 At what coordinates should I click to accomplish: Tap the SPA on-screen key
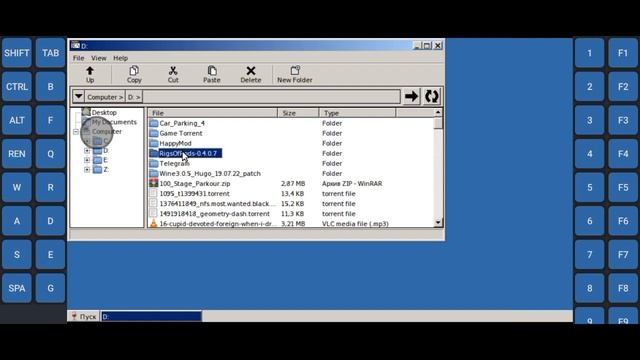click(x=17, y=288)
